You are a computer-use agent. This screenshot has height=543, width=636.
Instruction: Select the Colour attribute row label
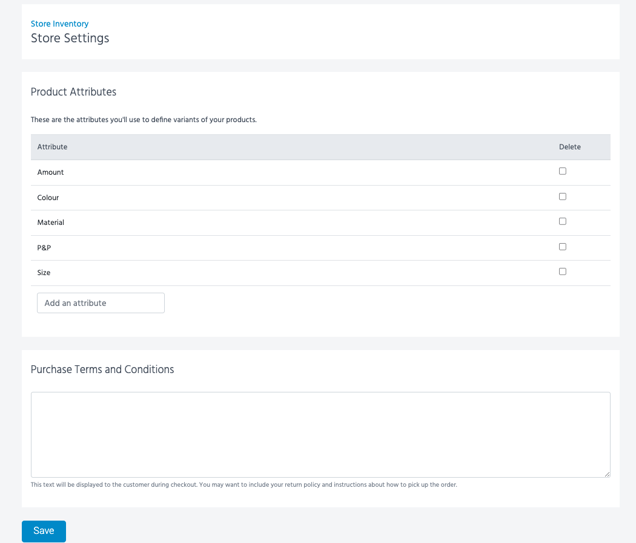point(48,198)
